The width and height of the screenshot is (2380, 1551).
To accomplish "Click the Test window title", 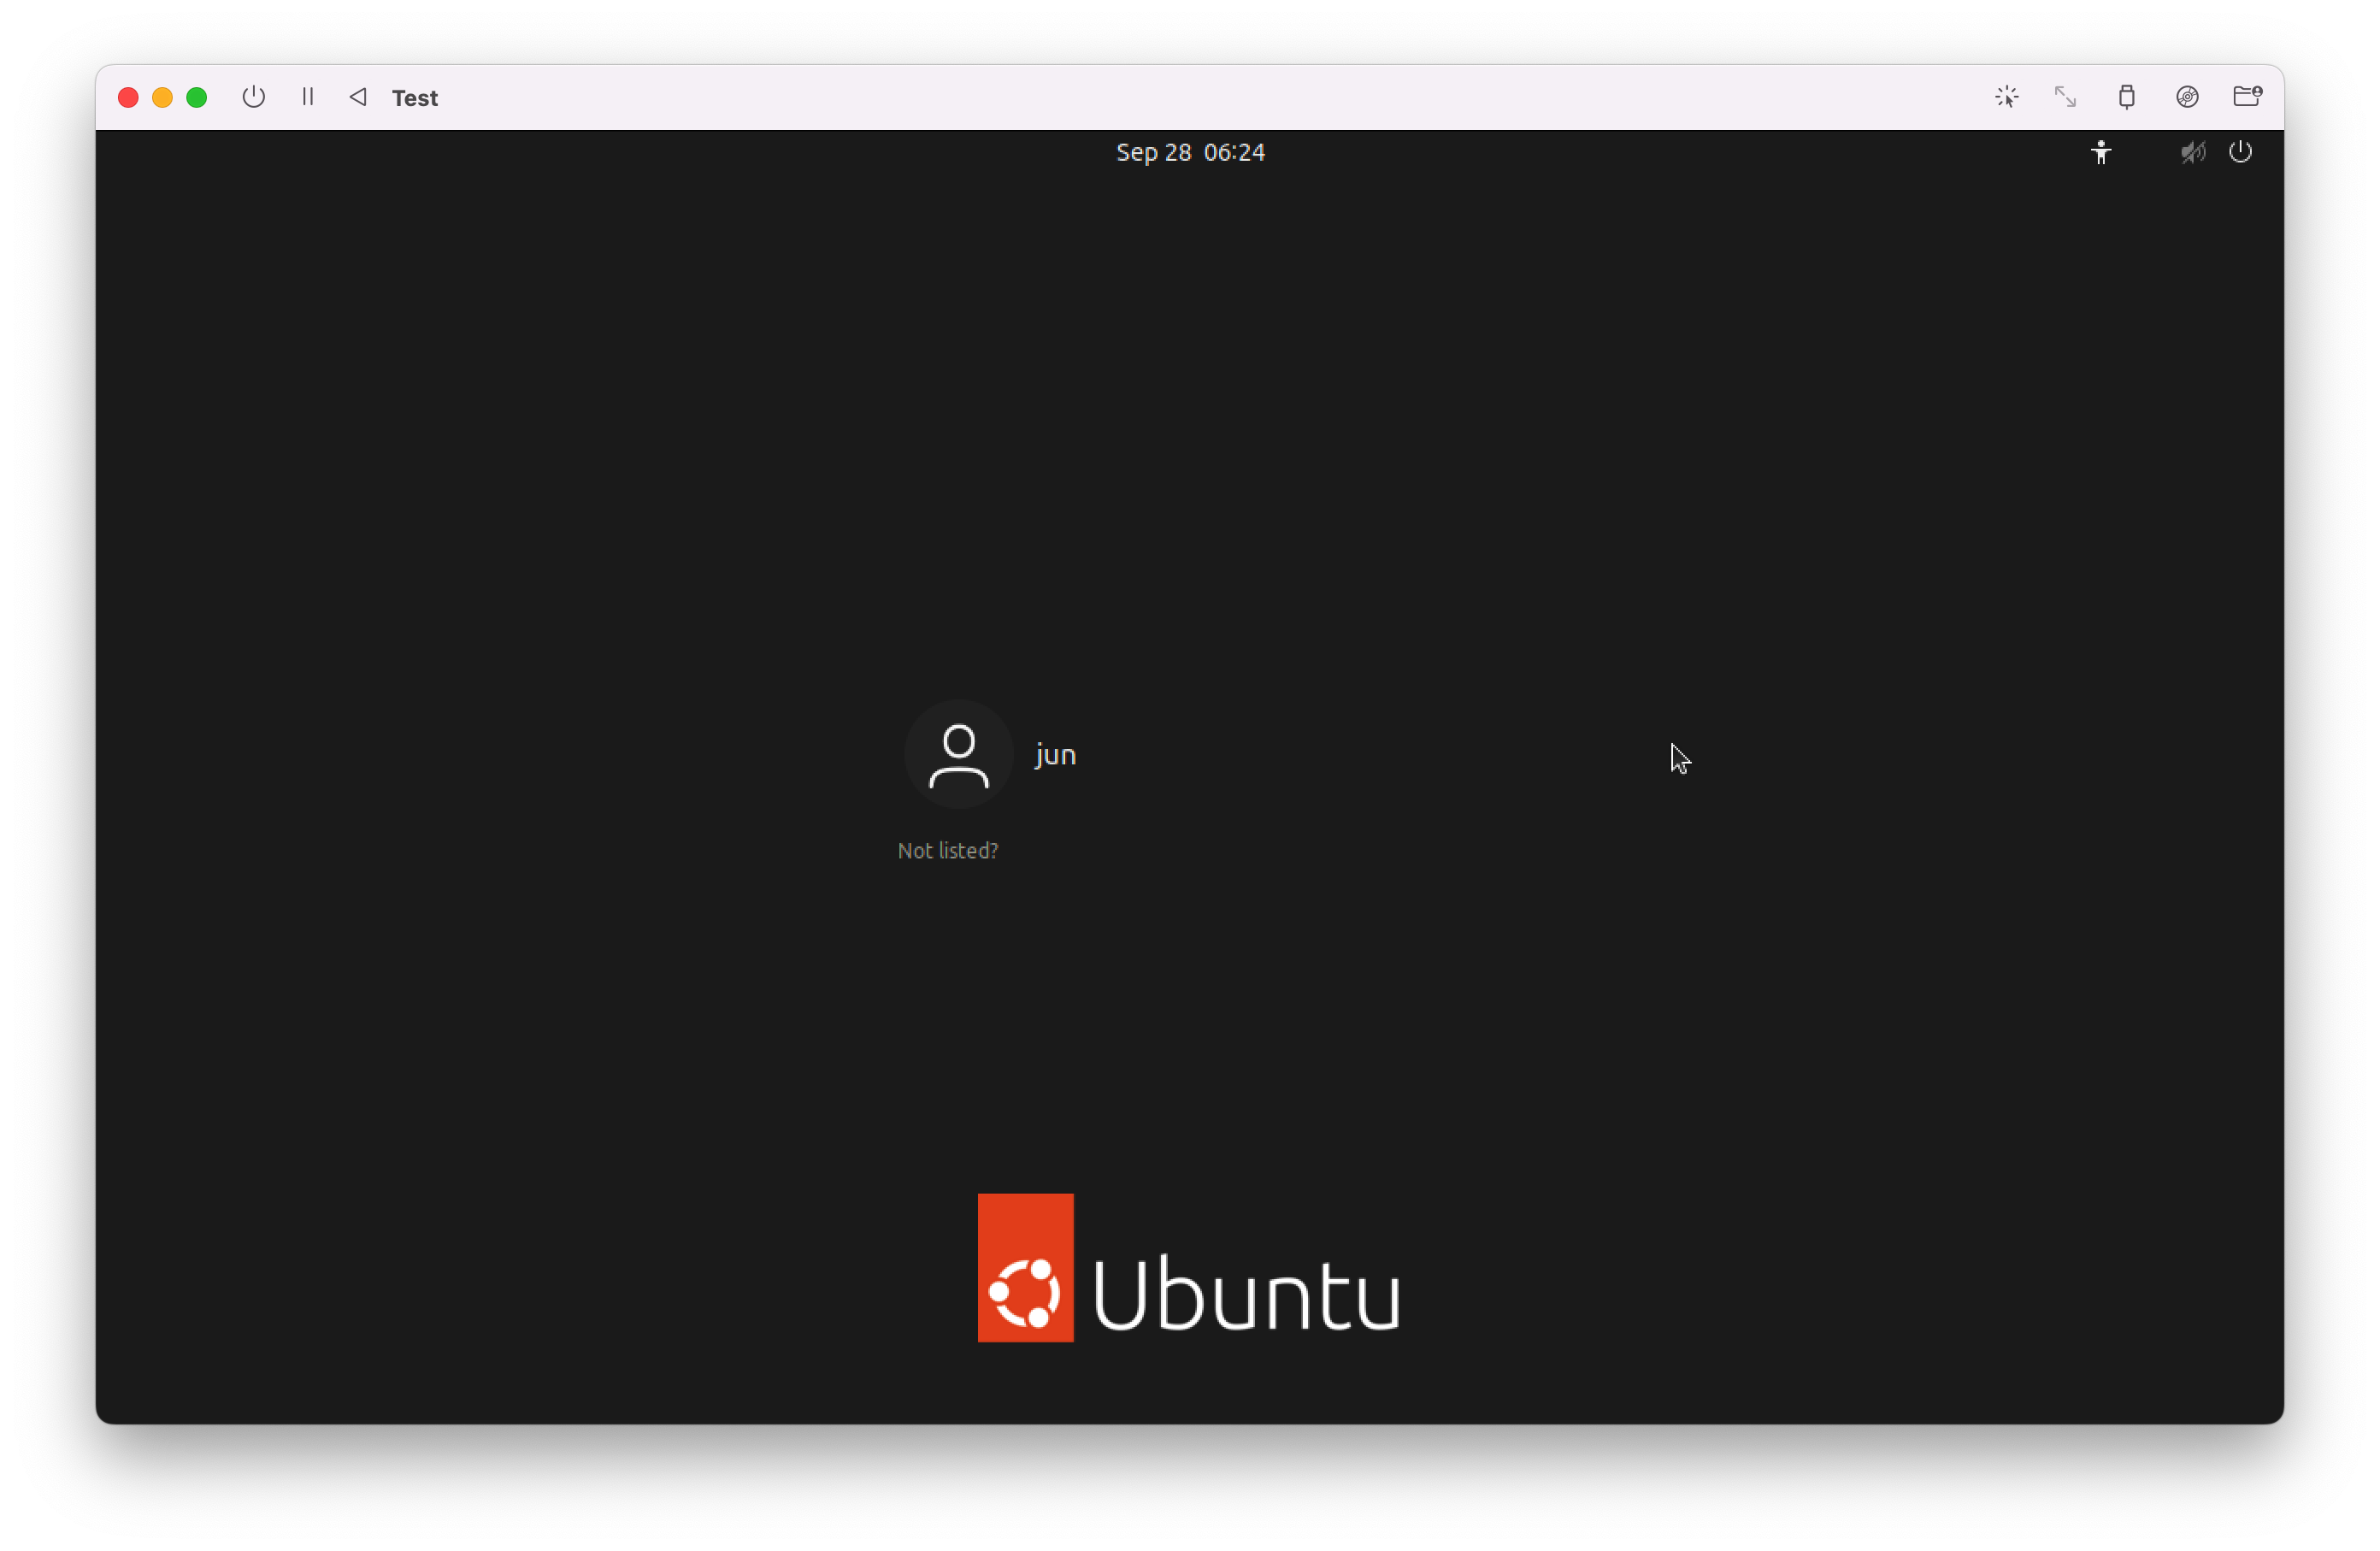I will pos(414,98).
